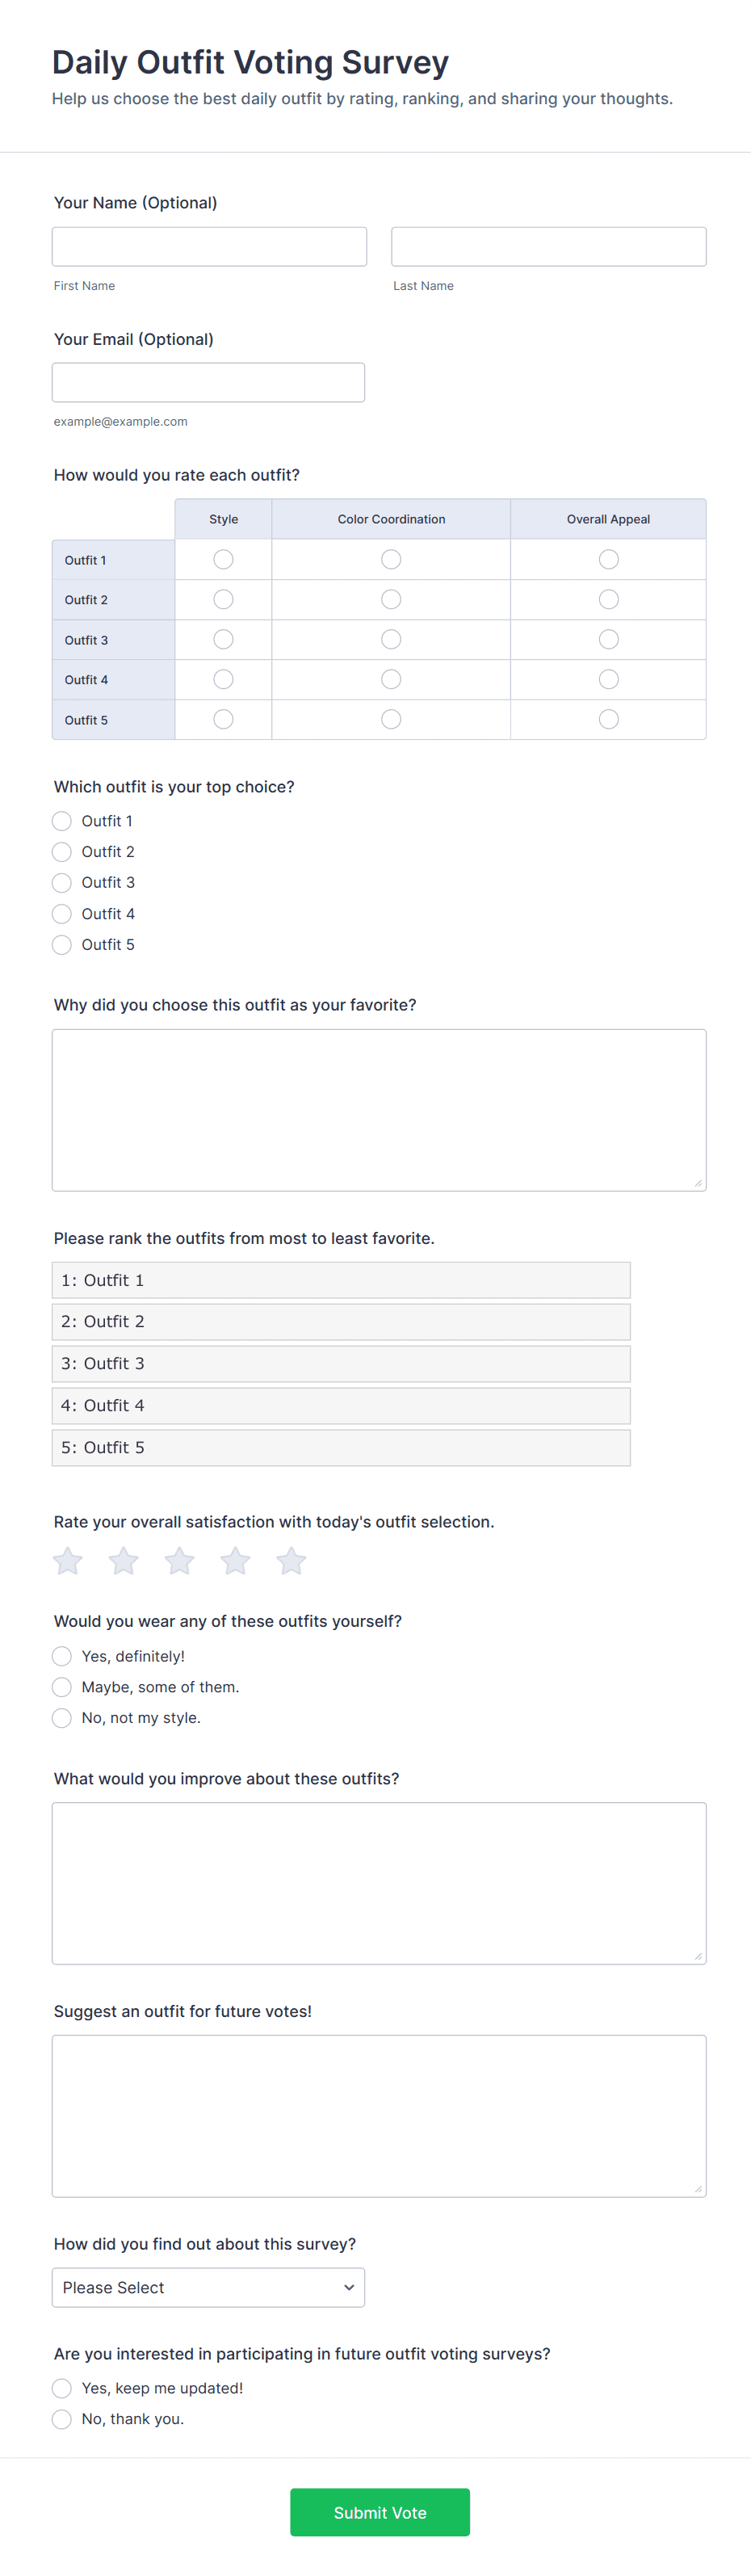Click the Submit Vote button
Viewport: 751px width, 2576px height.
tap(380, 2512)
